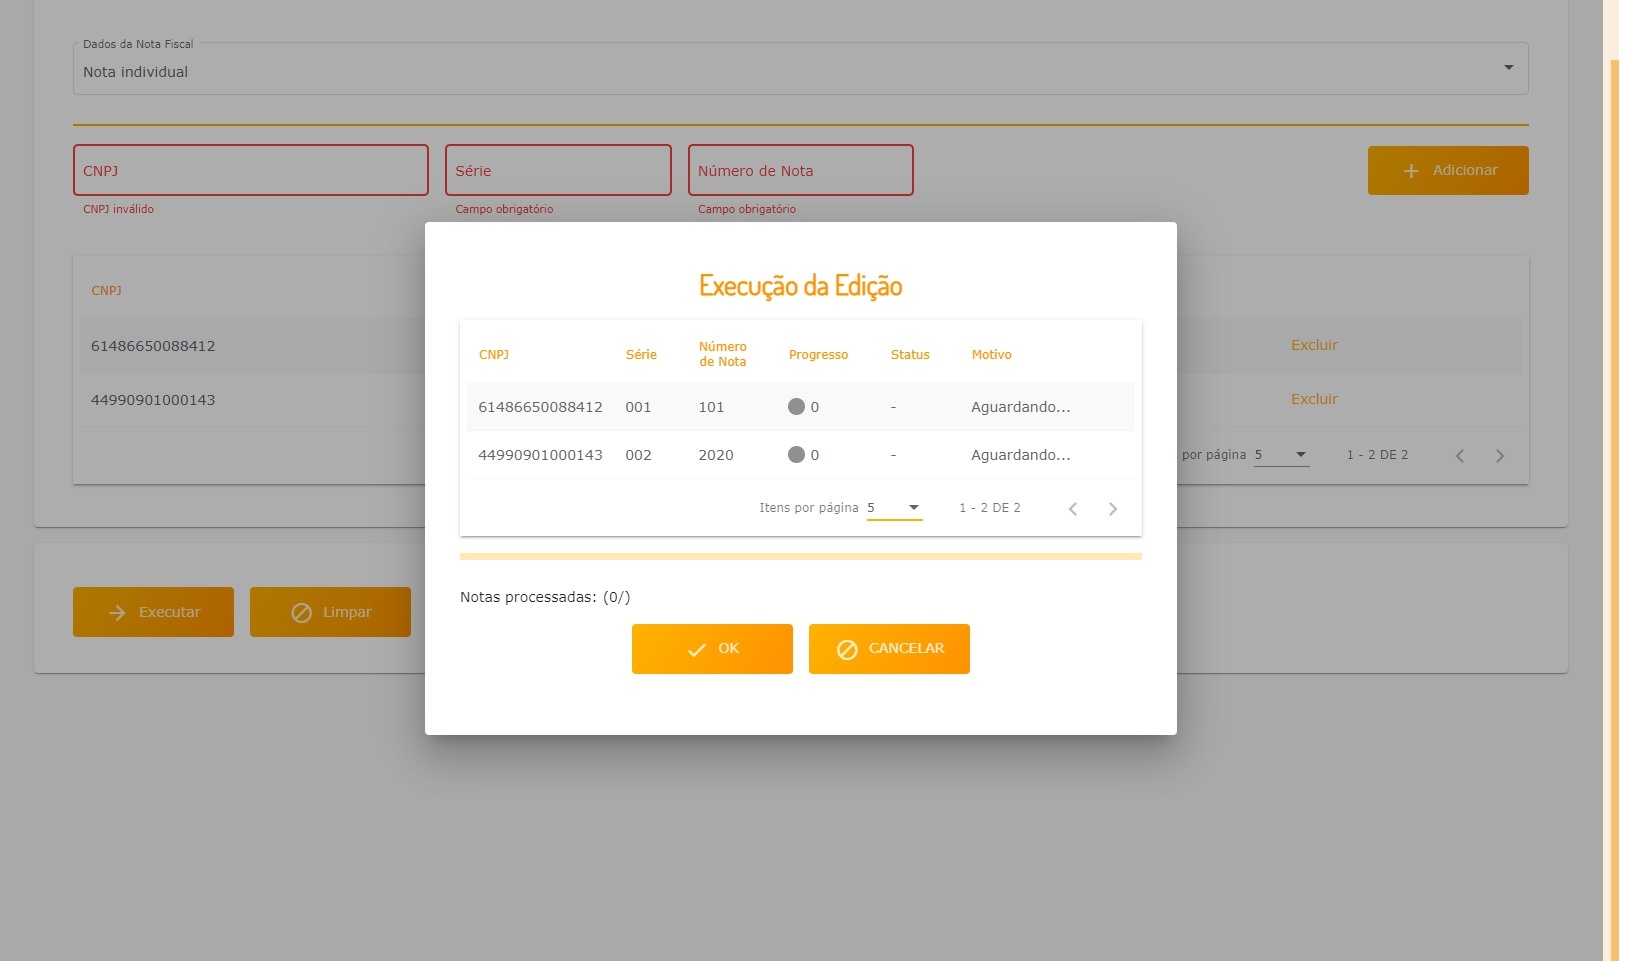Click progress indicator for note 2020
1625x961 pixels.
(796, 455)
